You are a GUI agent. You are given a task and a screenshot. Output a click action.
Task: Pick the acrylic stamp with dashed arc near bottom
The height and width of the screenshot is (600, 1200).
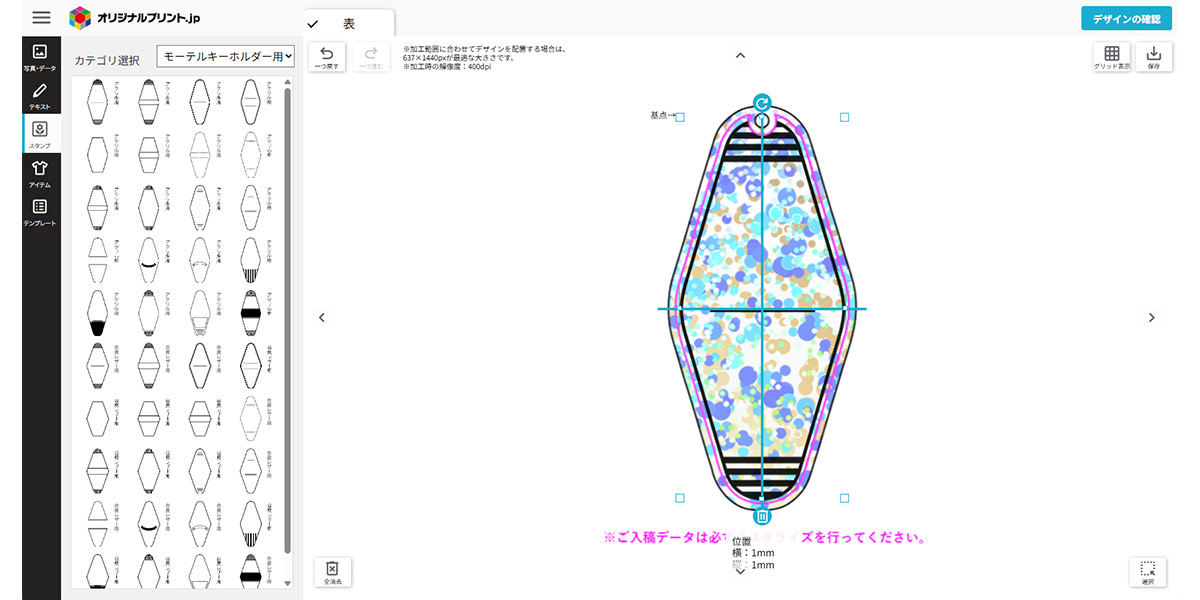tap(200, 260)
